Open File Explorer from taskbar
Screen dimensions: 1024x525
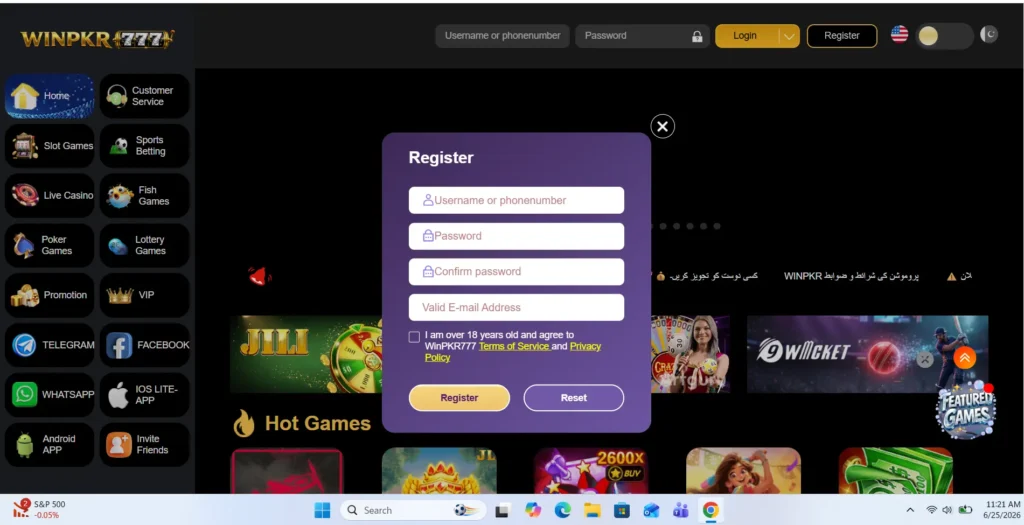pos(592,510)
